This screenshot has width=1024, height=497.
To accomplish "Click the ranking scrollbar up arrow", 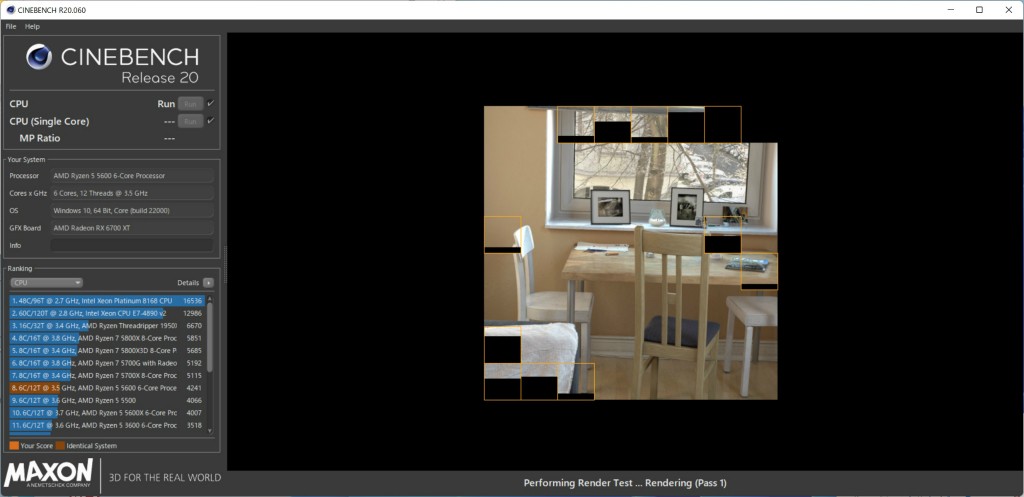I will (x=210, y=298).
